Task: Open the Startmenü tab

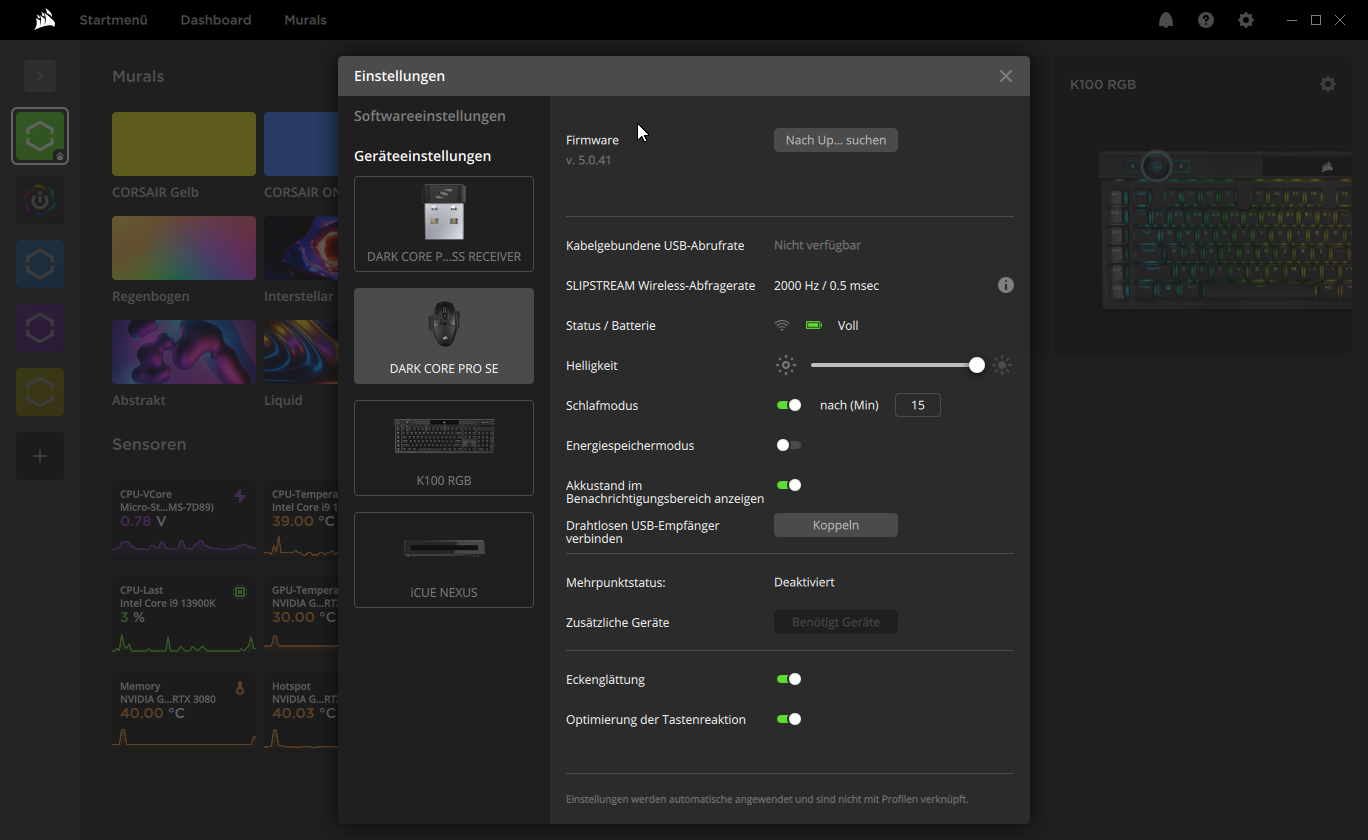Action: point(114,20)
